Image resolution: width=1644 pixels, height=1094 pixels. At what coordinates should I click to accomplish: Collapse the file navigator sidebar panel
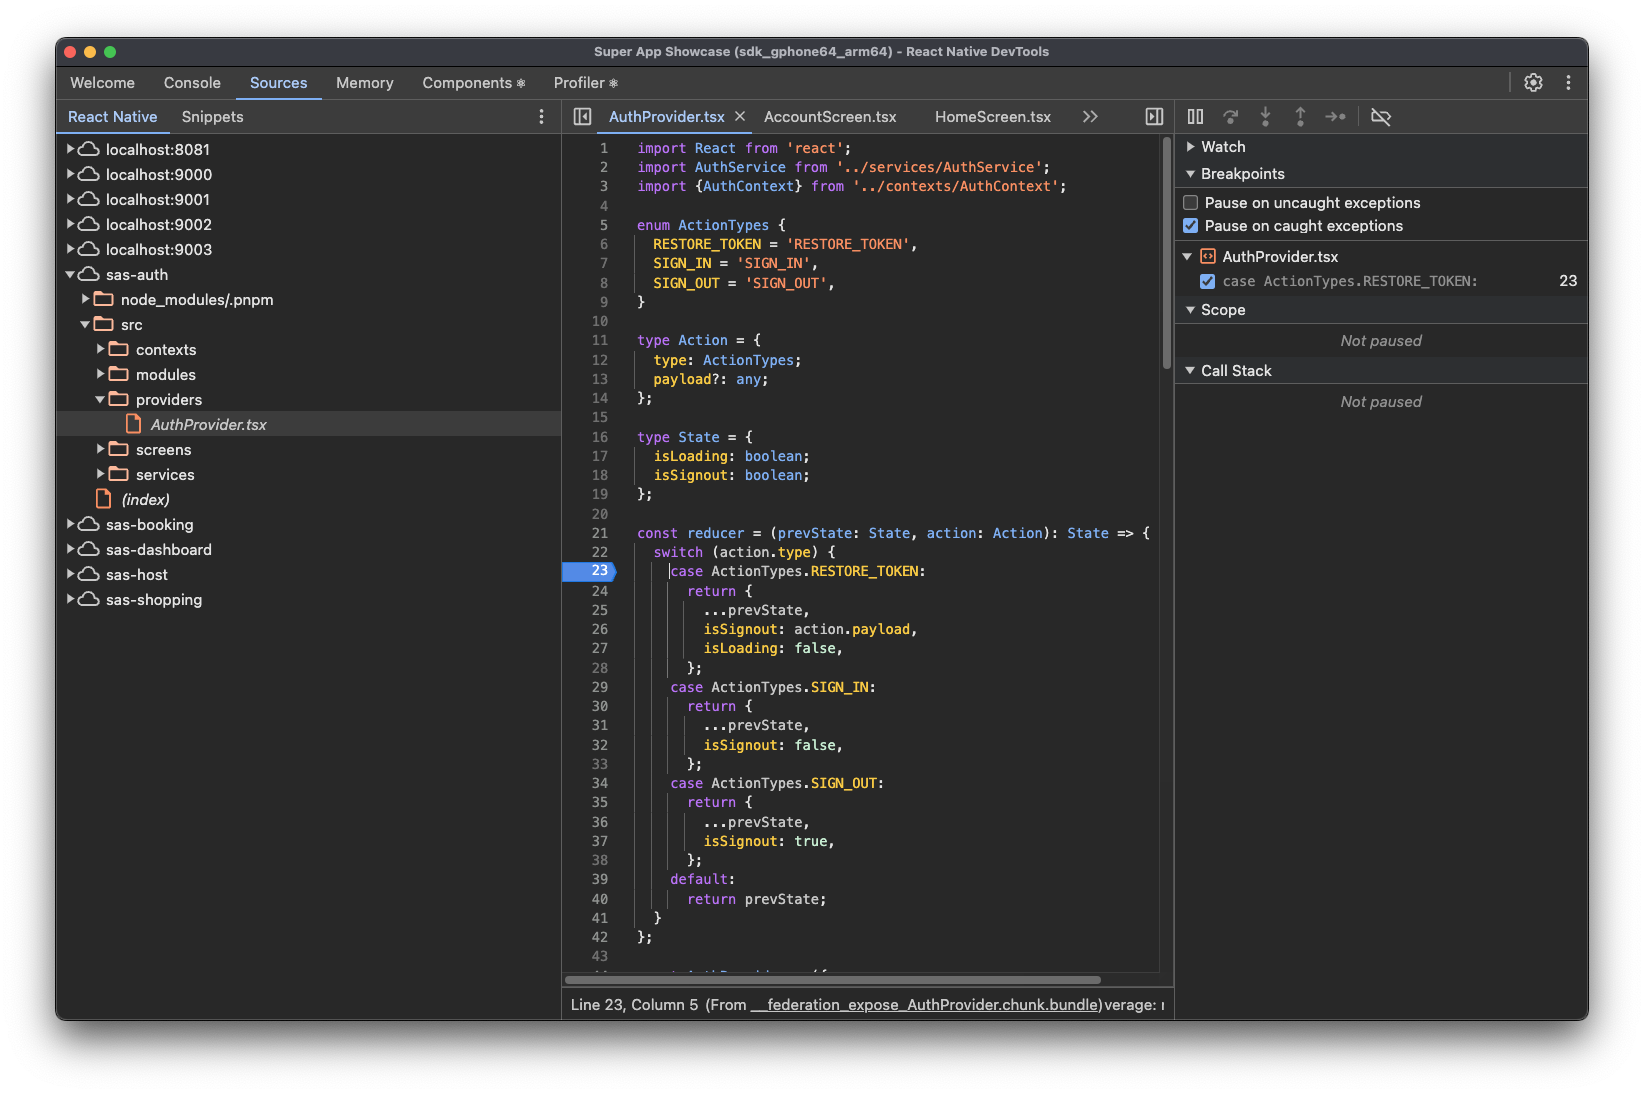(581, 116)
